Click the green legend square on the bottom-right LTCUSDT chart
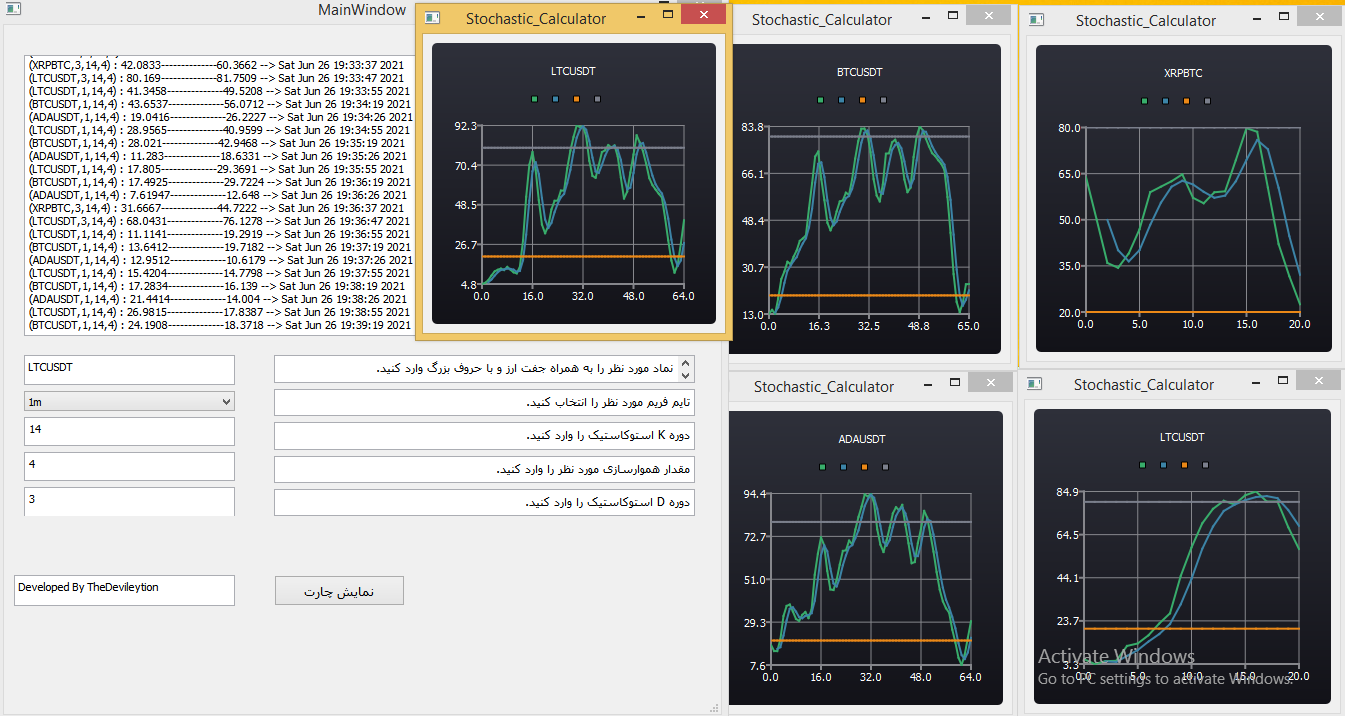 [1141, 465]
